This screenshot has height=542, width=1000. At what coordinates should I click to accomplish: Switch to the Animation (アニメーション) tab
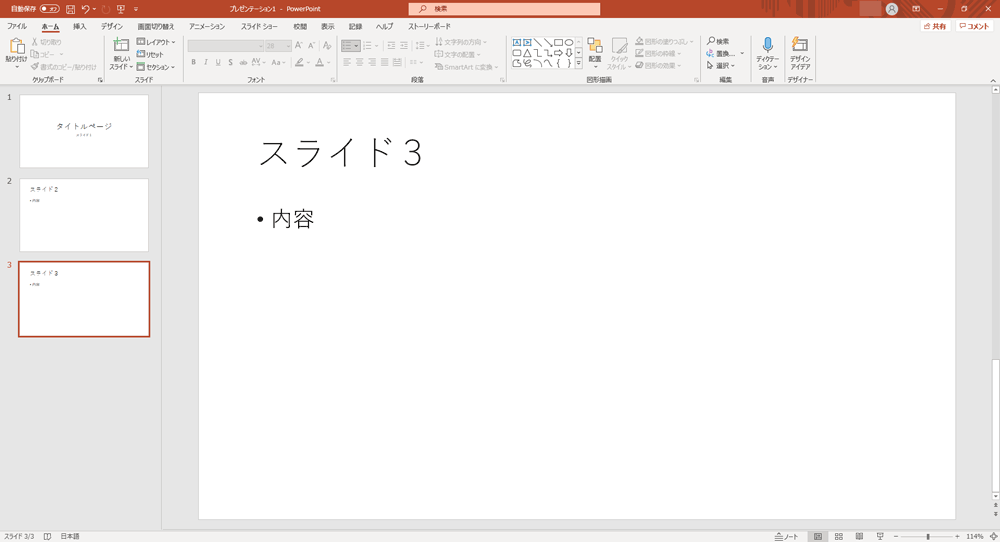point(207,27)
